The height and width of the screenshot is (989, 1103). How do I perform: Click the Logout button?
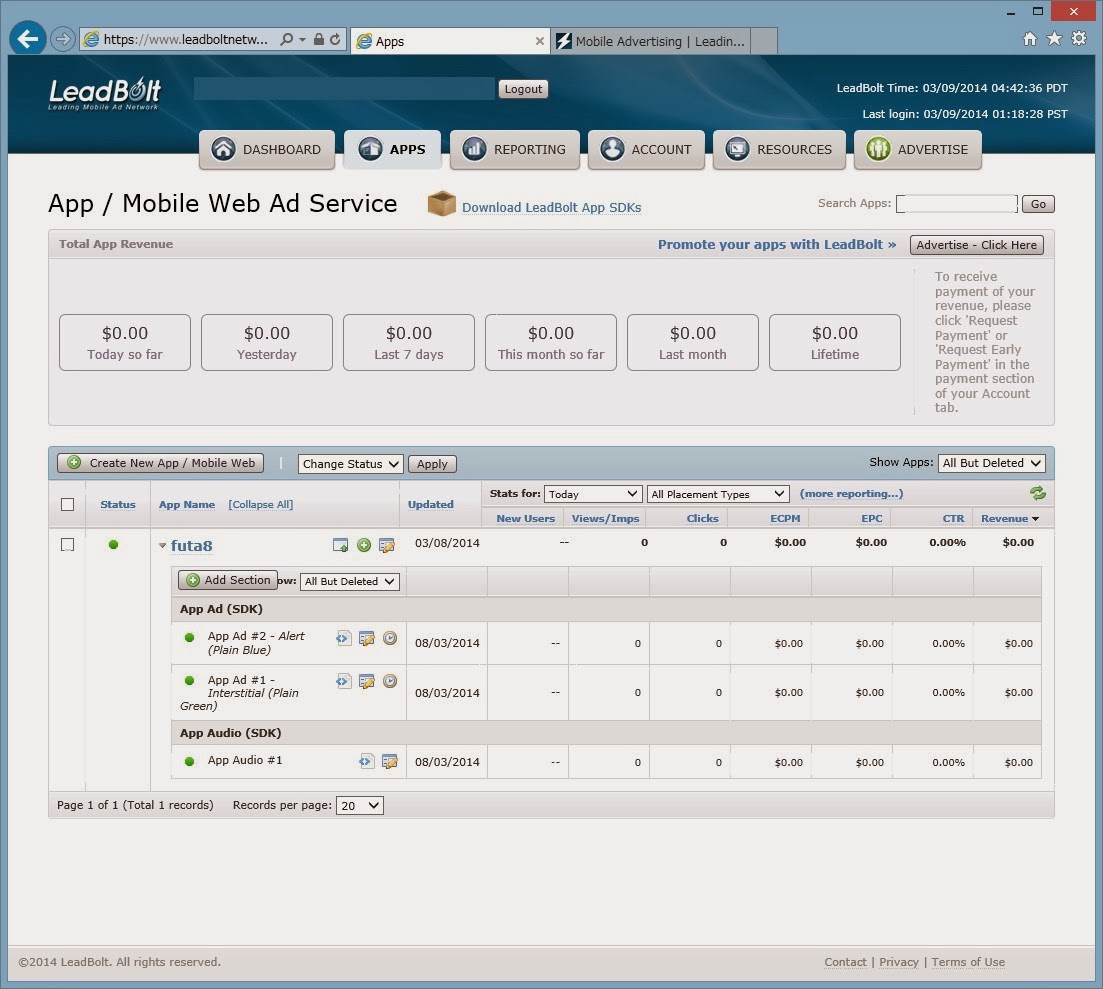pos(523,89)
